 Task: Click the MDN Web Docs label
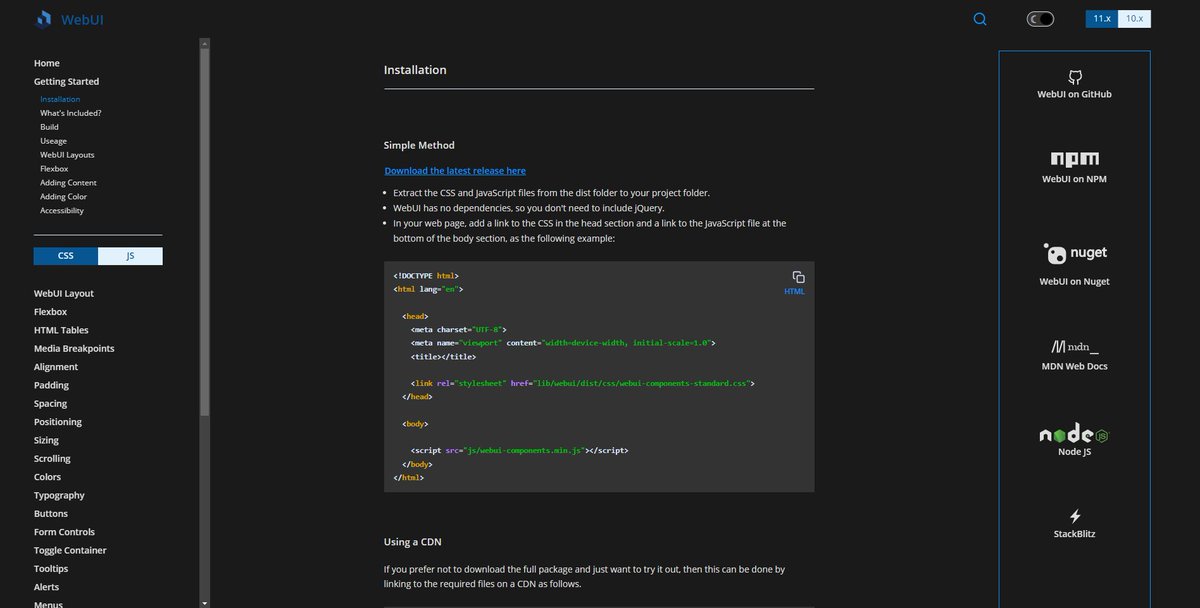pyautogui.click(x=1075, y=366)
